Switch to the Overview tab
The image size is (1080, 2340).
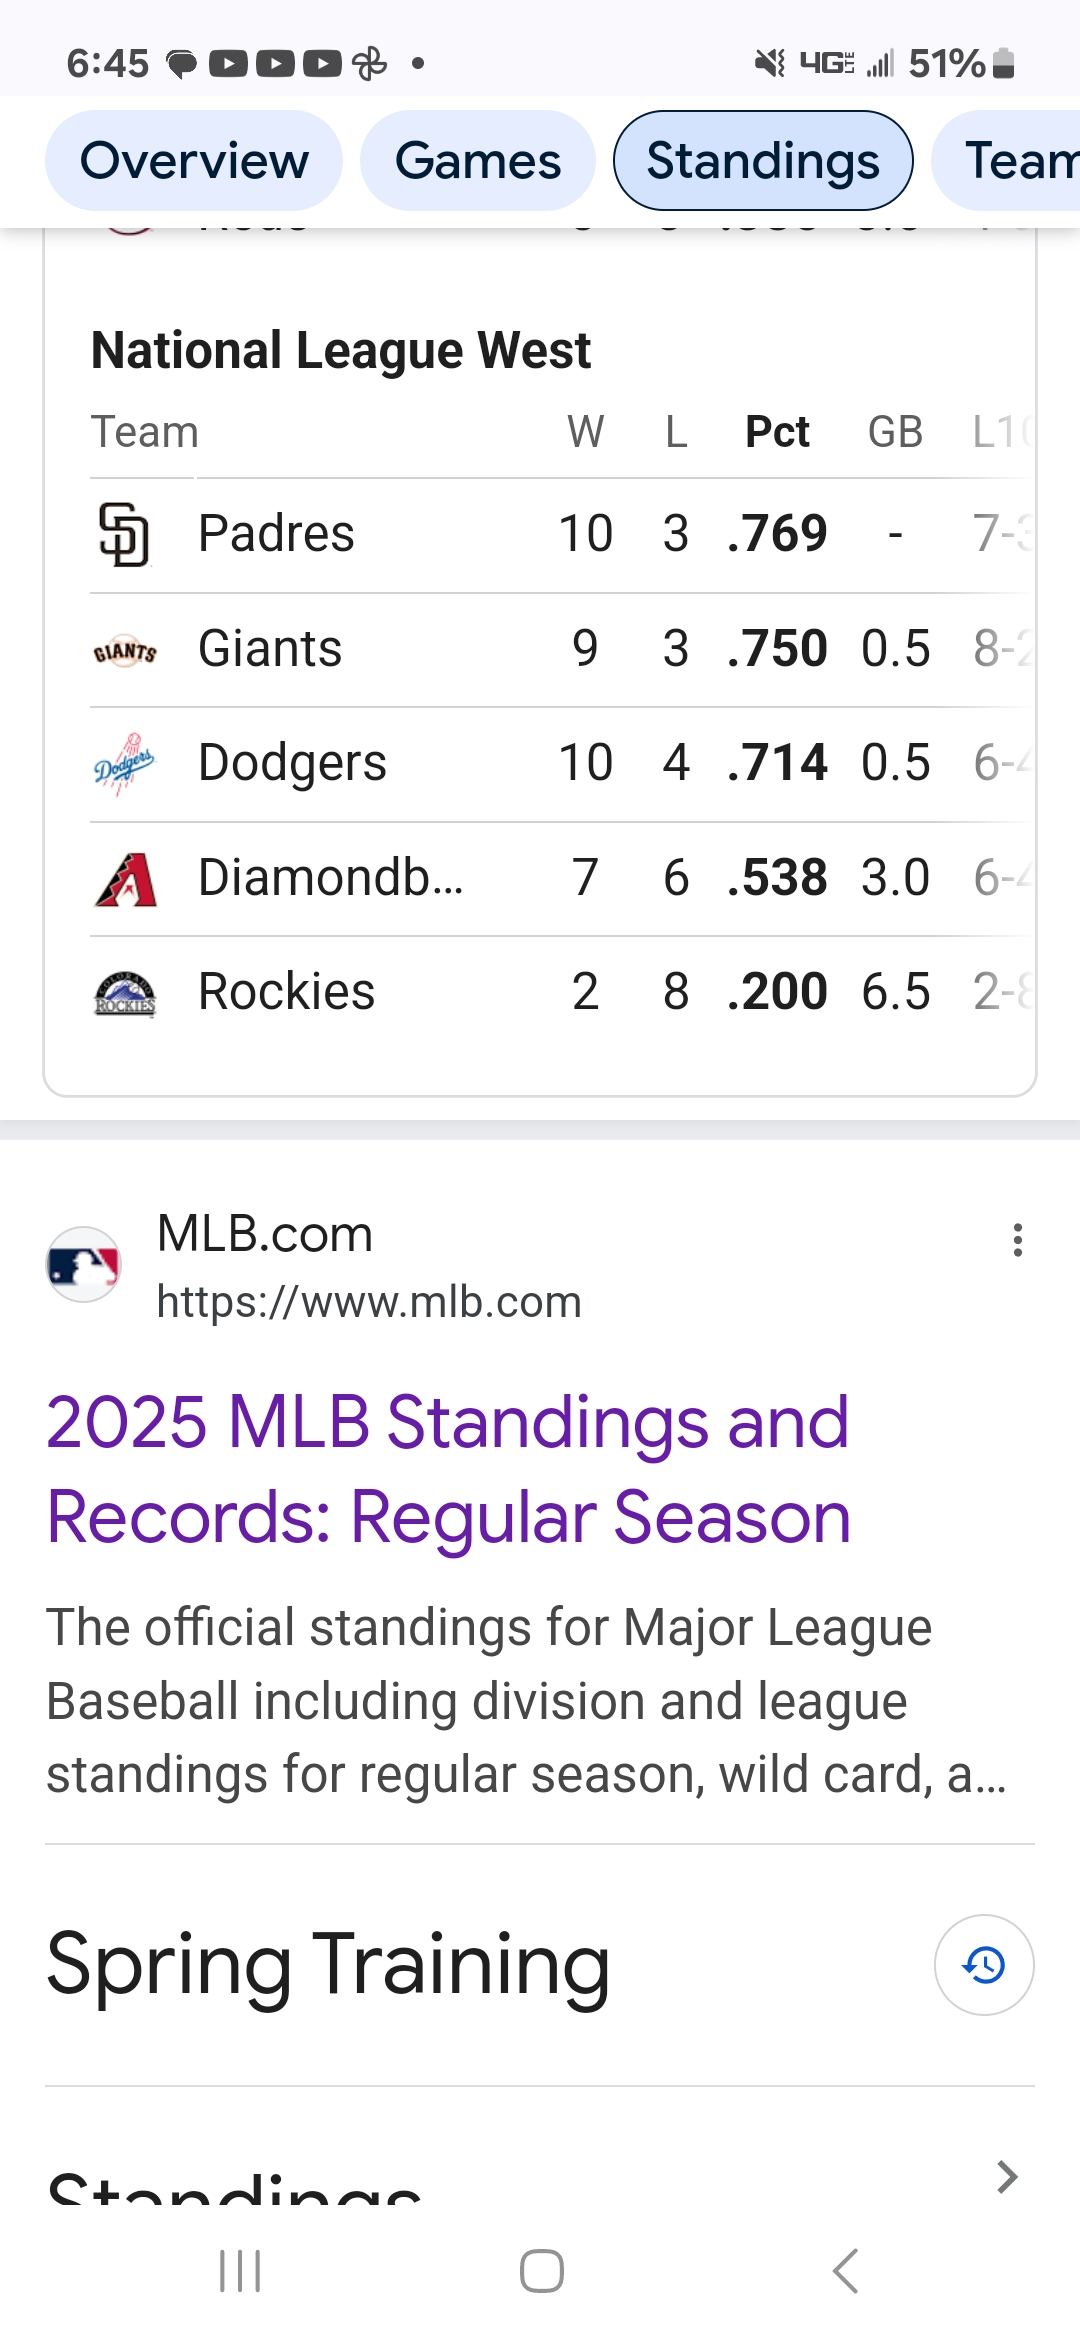[x=194, y=161]
